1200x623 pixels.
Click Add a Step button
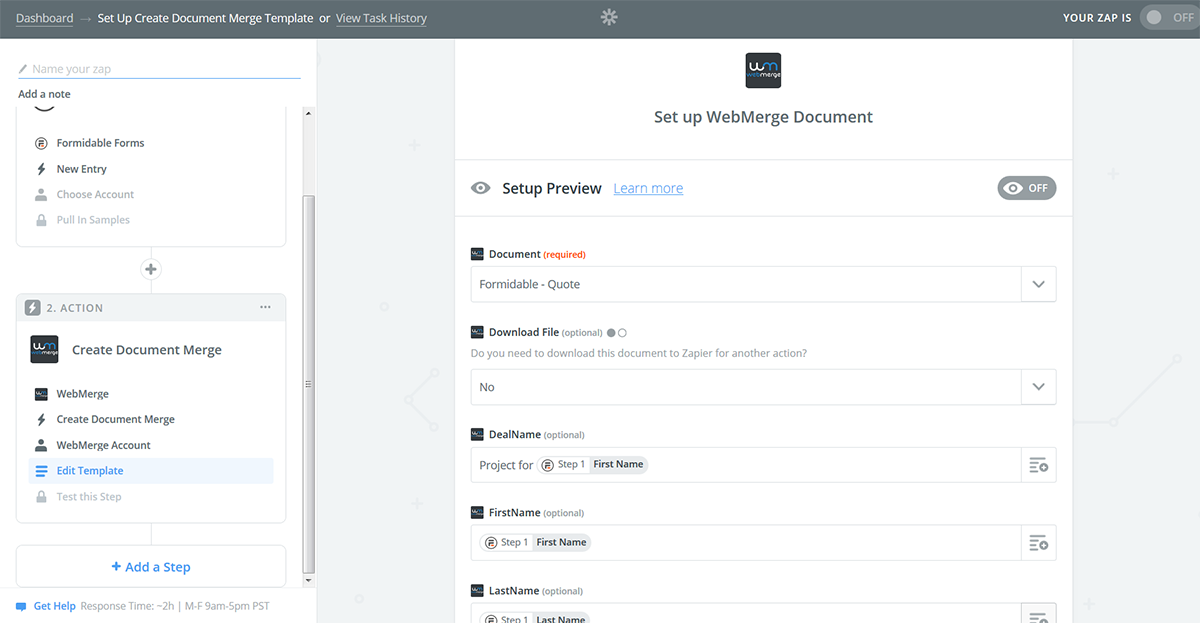pyautogui.click(x=151, y=566)
